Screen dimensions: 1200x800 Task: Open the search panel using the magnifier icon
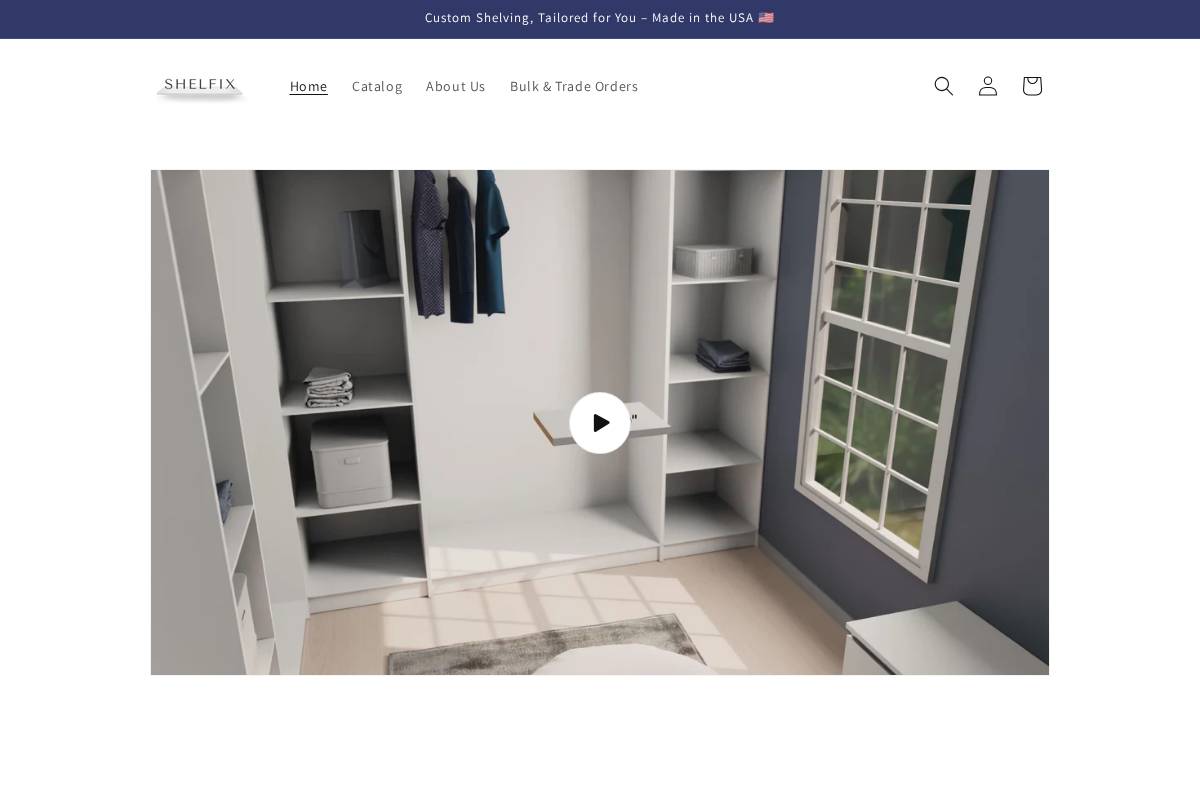click(943, 86)
